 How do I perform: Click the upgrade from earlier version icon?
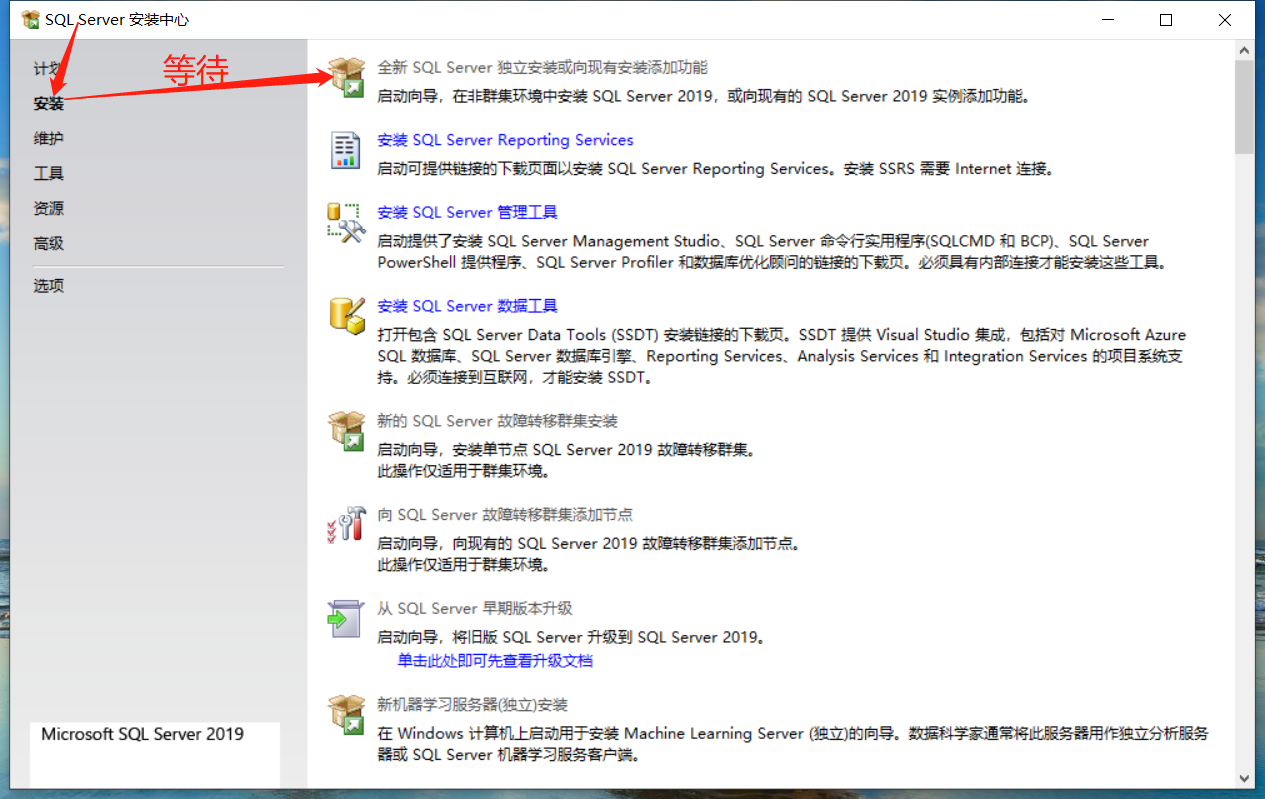click(x=344, y=618)
